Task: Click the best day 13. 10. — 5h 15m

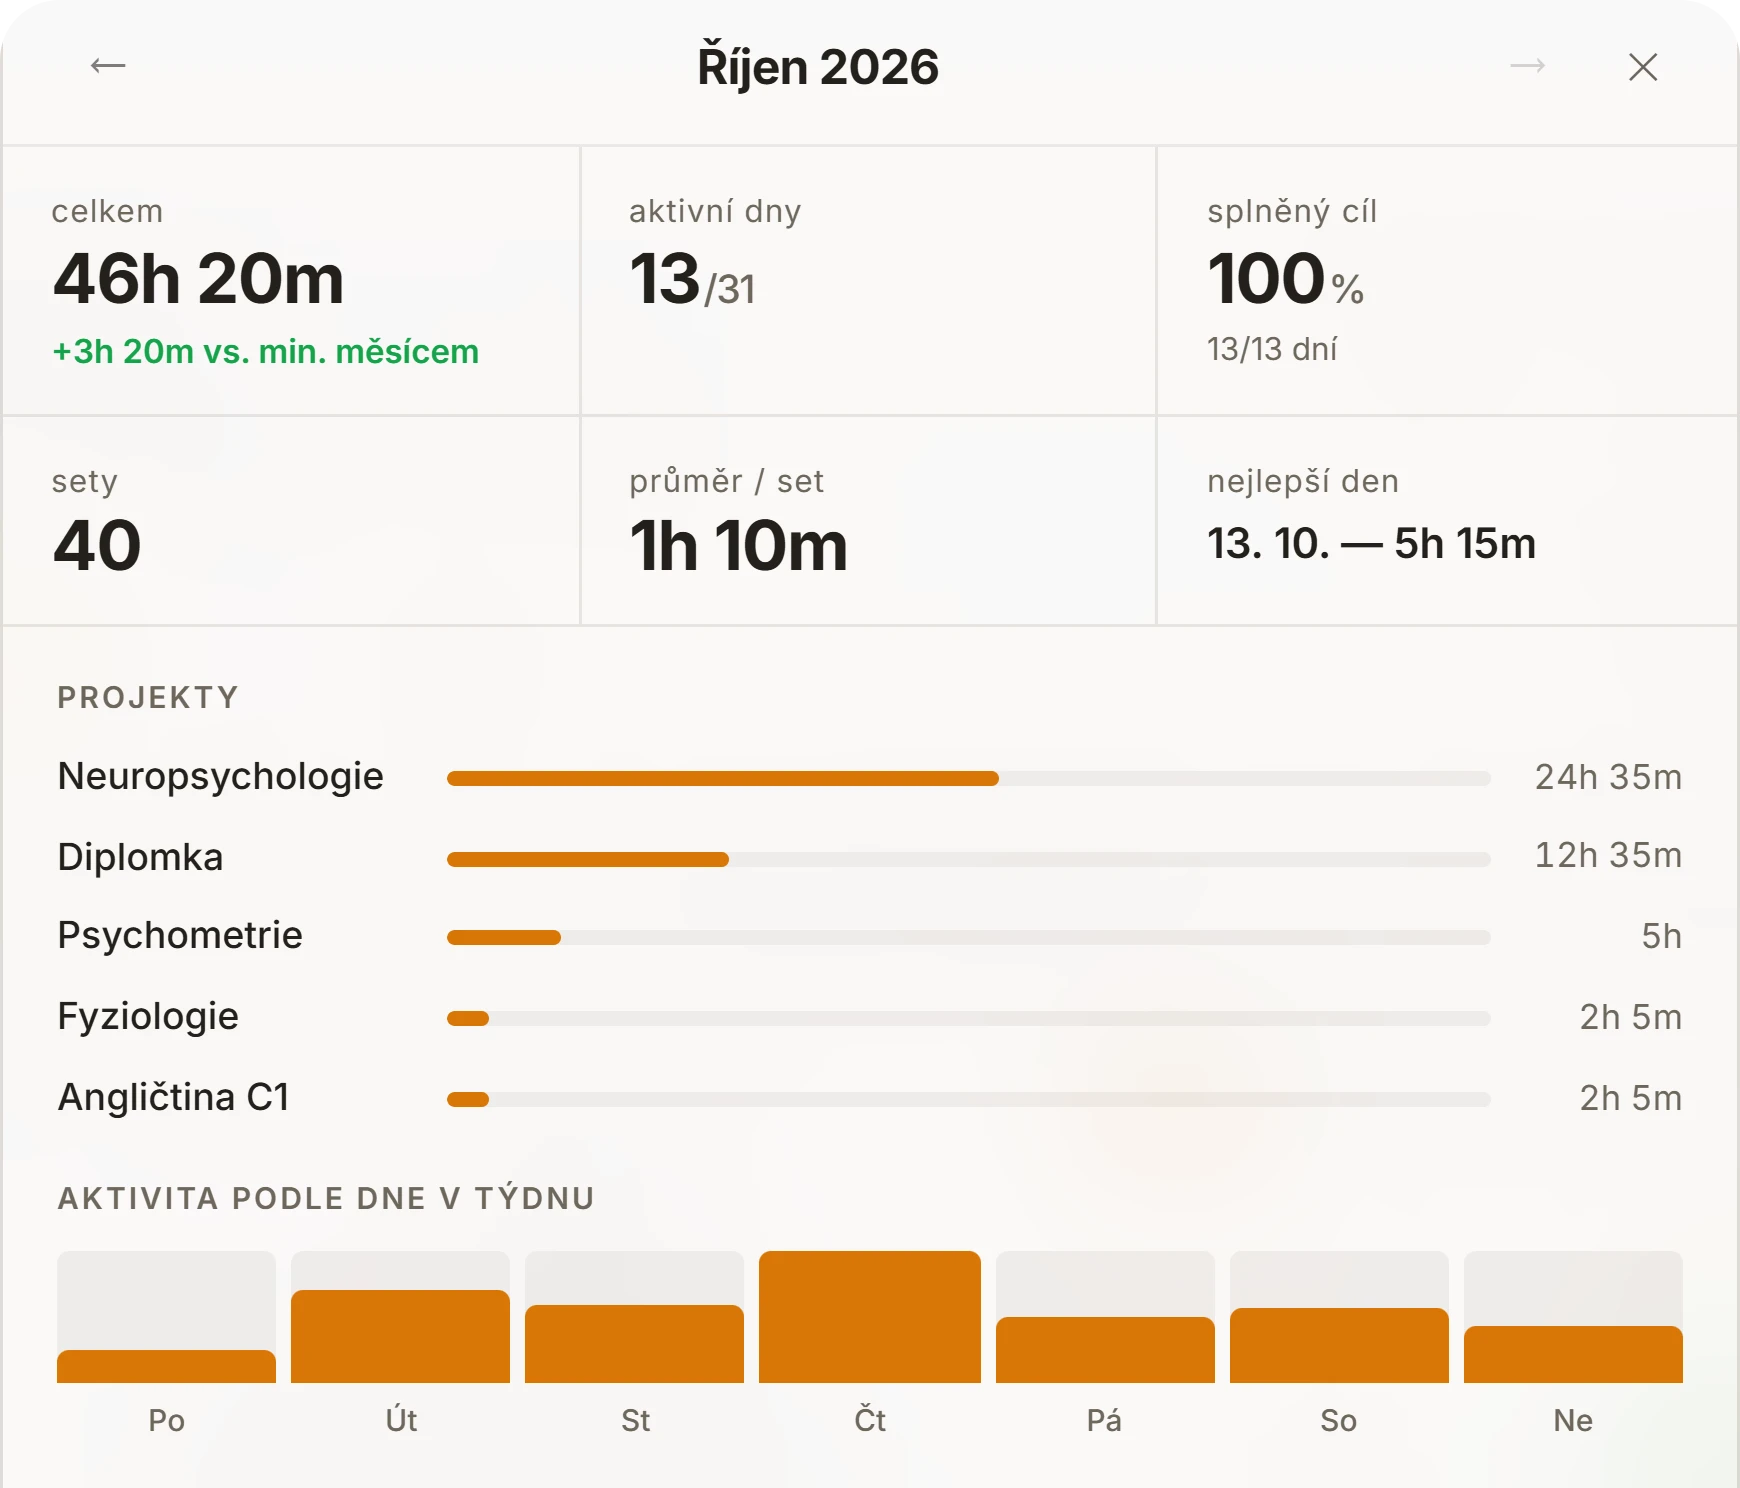Action: (1371, 543)
